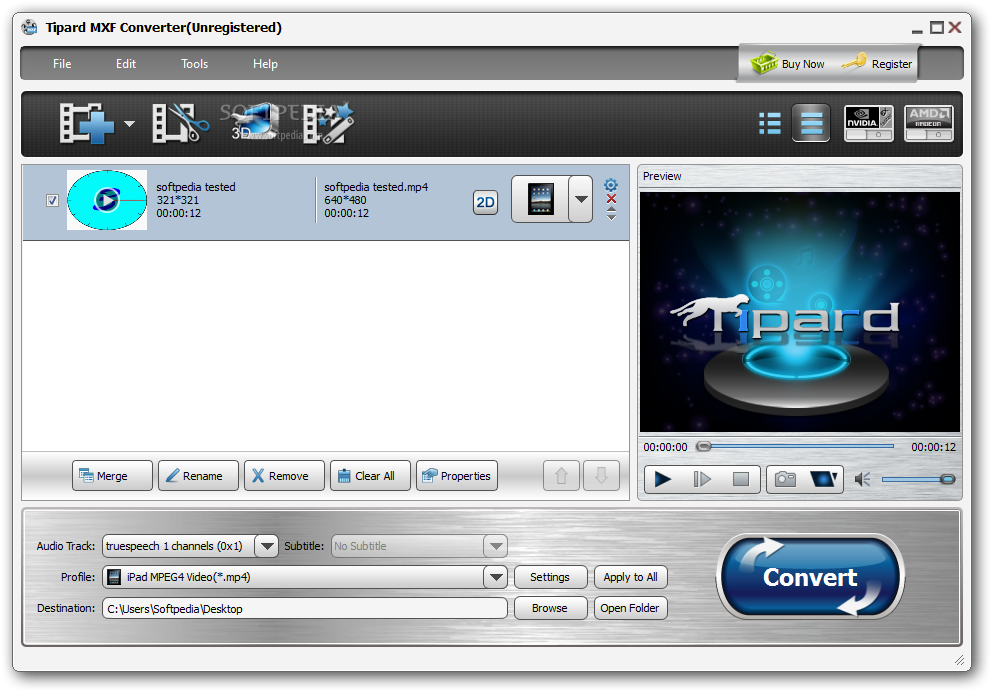Click the output resolution 640*480 text

click(345, 200)
